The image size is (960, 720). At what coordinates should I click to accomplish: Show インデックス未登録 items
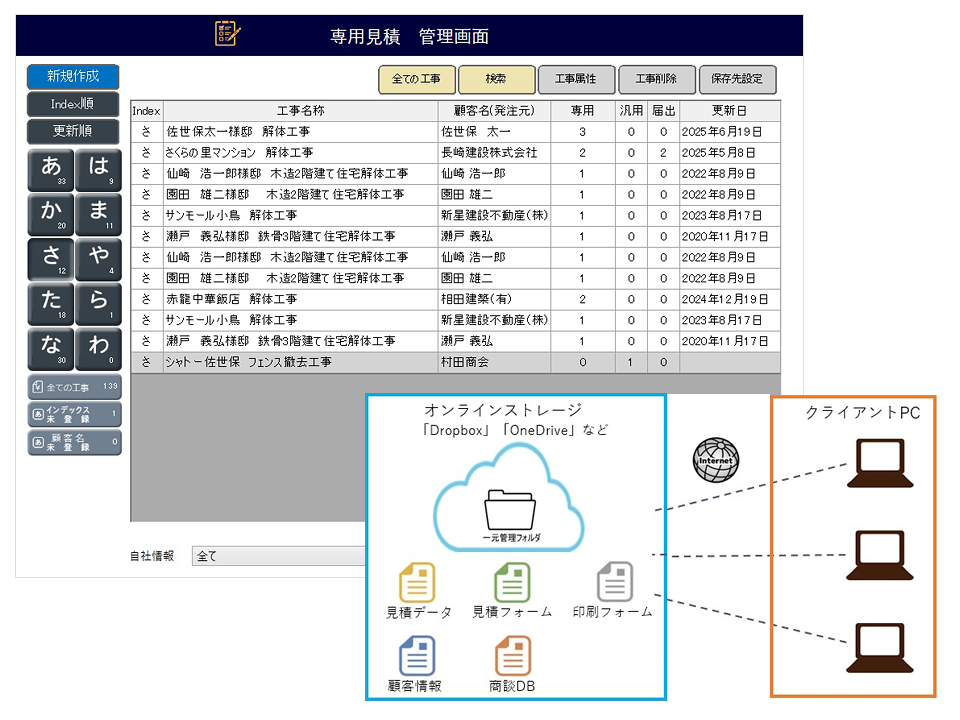74,414
